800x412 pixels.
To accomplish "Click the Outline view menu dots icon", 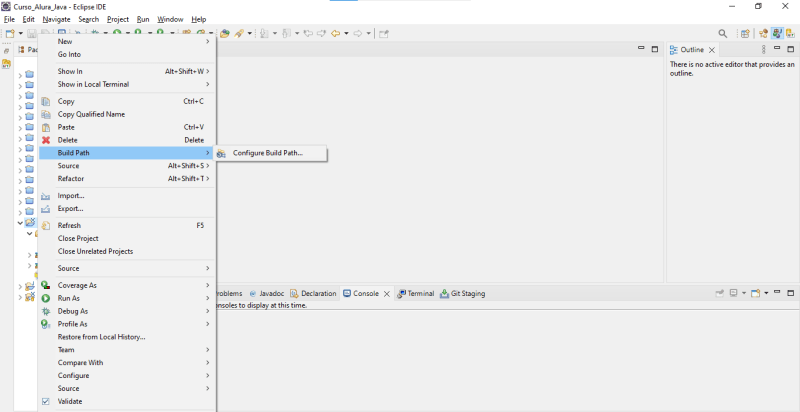I will tap(764, 49).
